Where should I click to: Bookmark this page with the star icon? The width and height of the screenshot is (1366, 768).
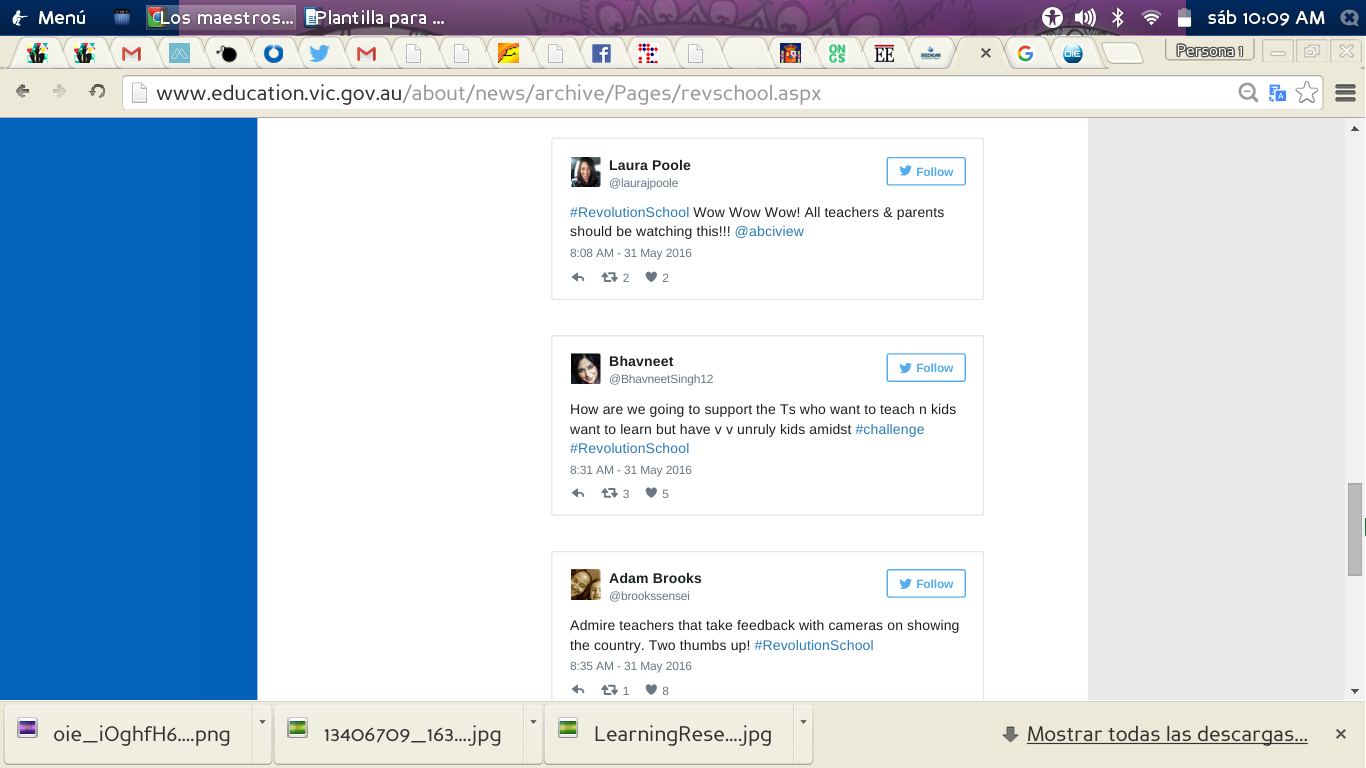(1306, 93)
